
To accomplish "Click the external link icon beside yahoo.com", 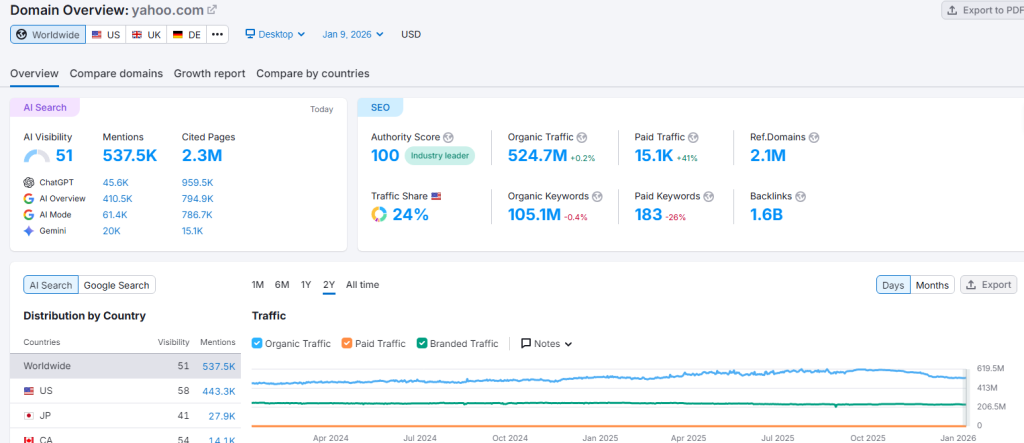I will tap(211, 10).
